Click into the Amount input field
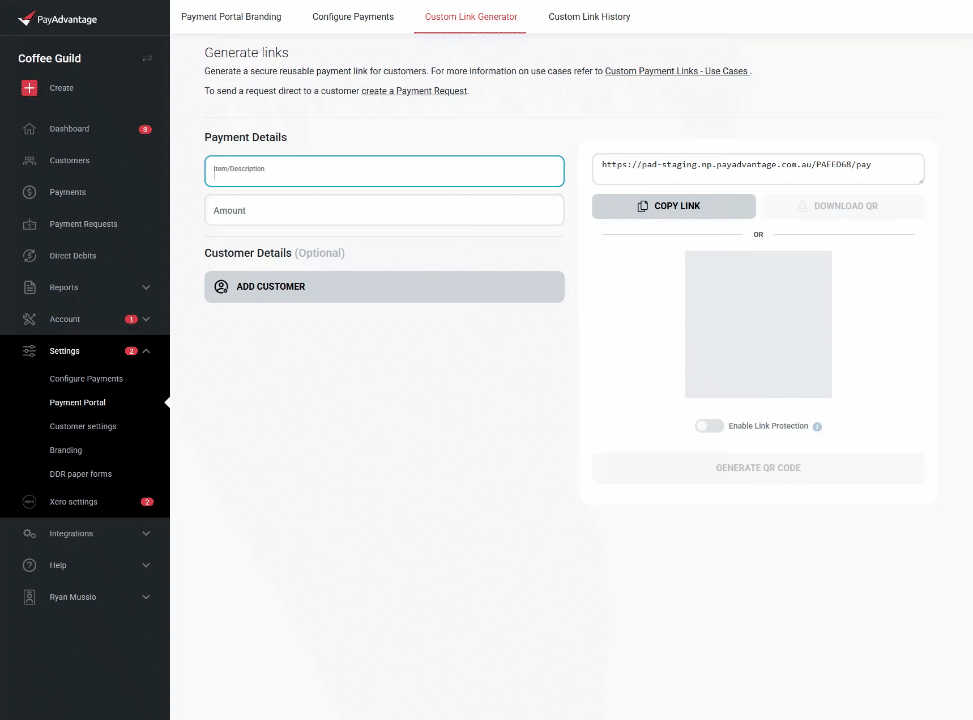The image size is (973, 720). pyautogui.click(x=384, y=211)
